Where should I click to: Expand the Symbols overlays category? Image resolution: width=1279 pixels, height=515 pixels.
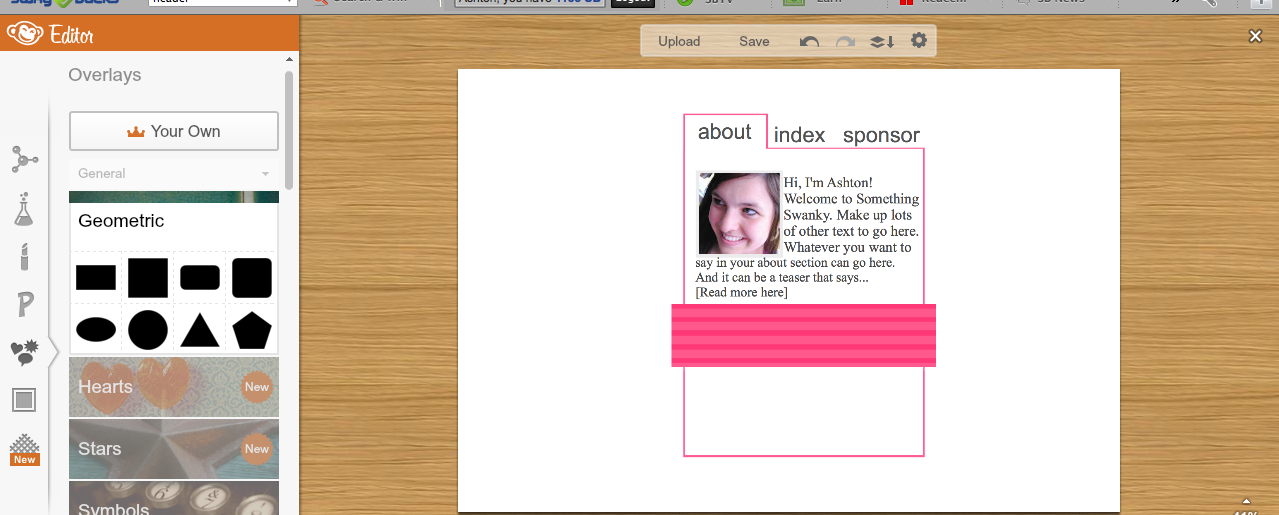[x=174, y=498]
